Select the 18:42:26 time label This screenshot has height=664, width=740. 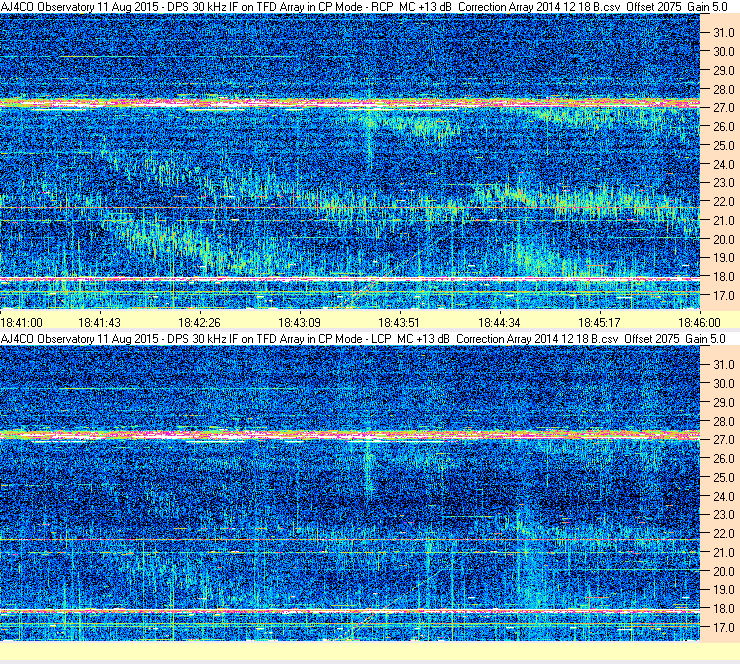(x=199, y=323)
